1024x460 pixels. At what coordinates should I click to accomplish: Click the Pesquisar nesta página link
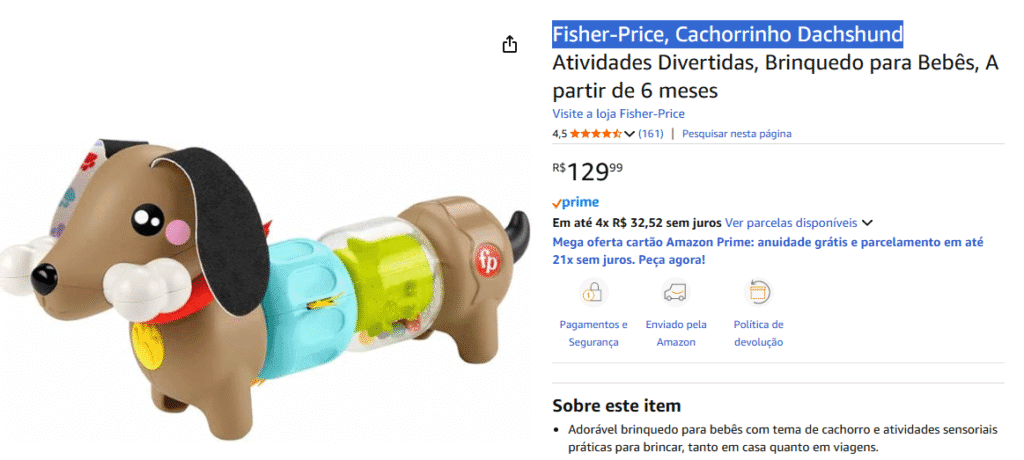pyautogui.click(x=736, y=133)
